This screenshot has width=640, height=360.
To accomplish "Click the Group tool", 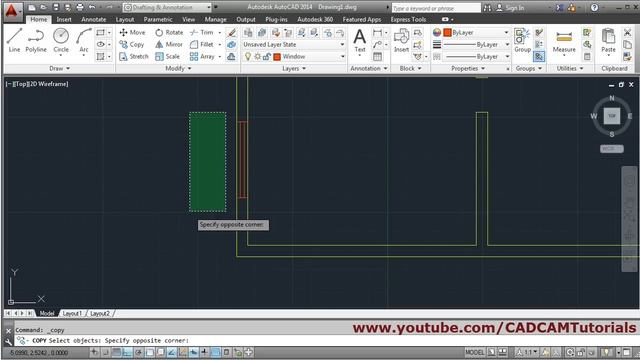I will (522, 41).
